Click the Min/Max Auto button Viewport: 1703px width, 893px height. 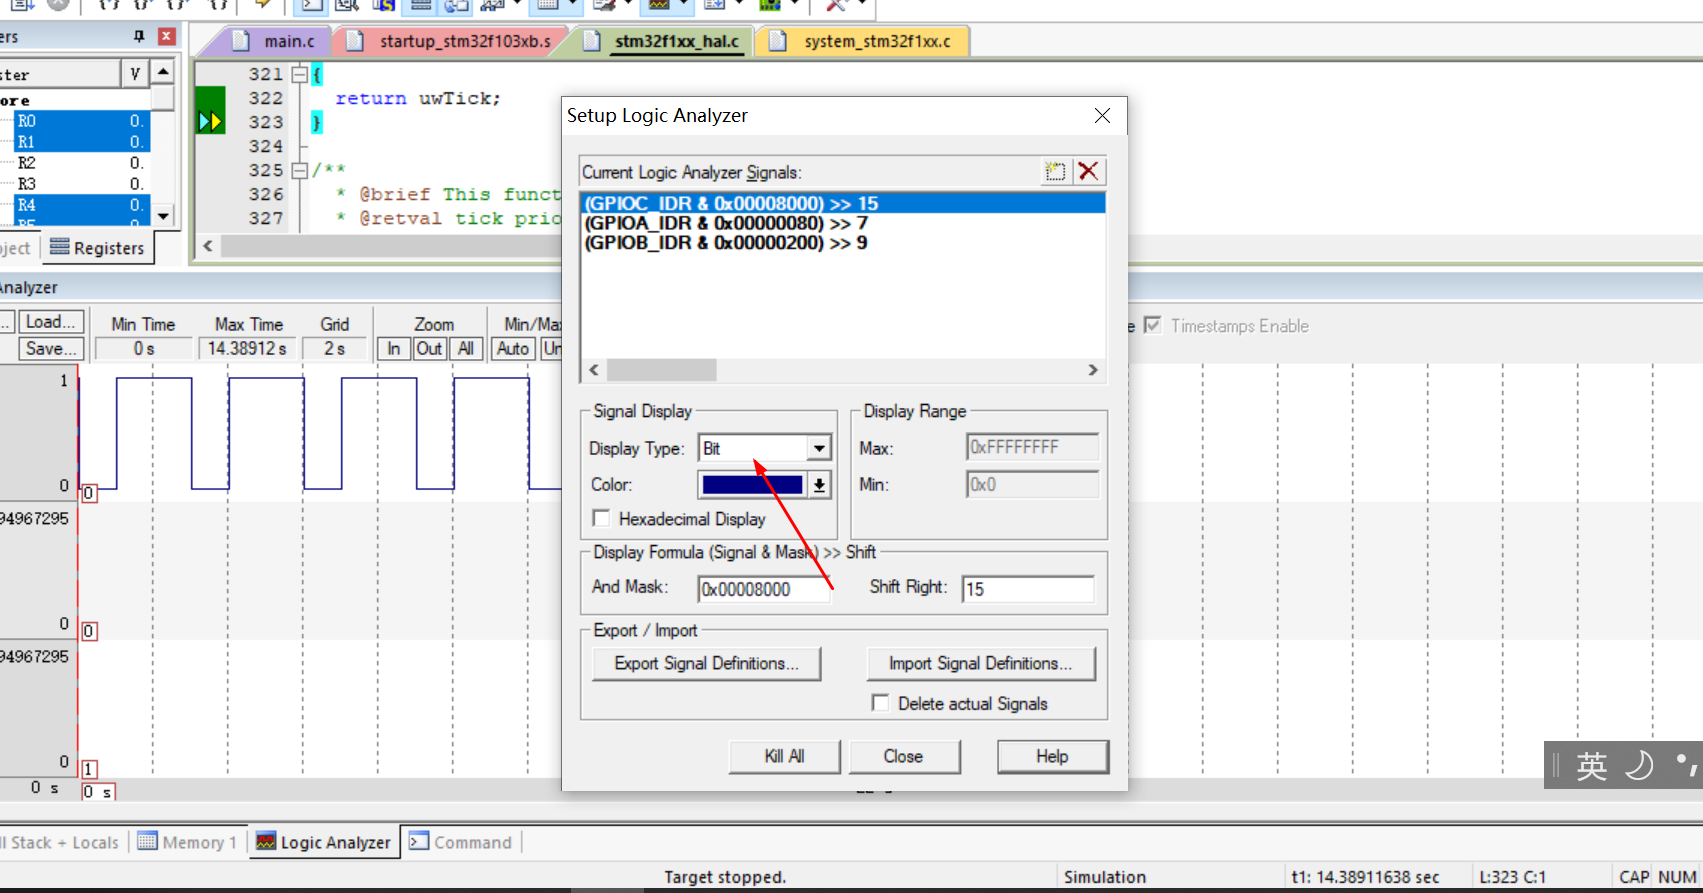(x=513, y=348)
